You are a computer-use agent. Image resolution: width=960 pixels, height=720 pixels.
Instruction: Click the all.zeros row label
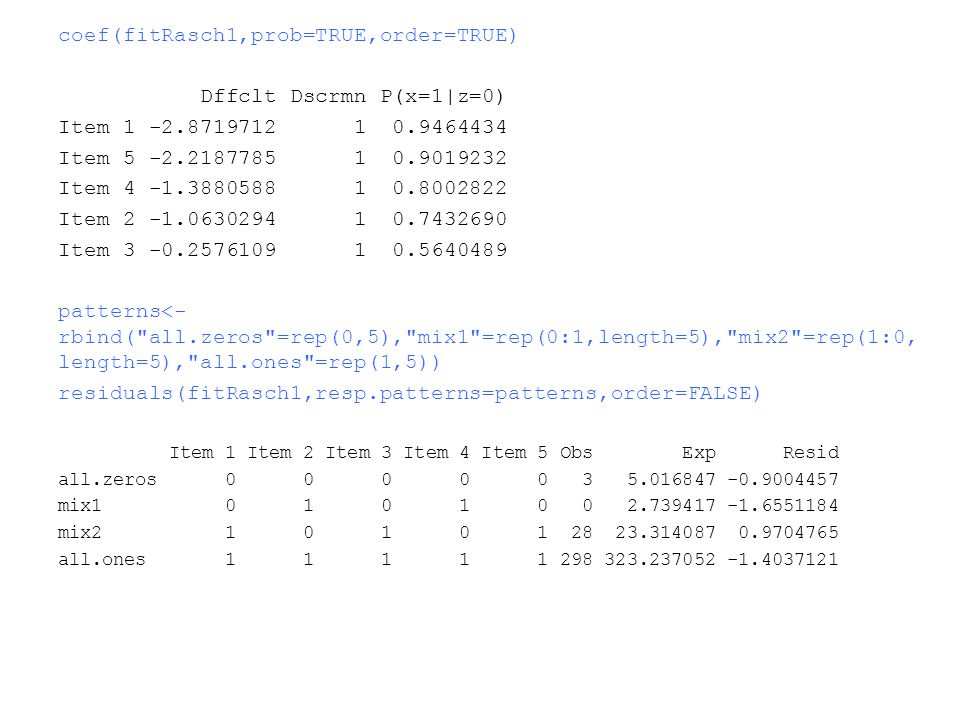click(107, 479)
